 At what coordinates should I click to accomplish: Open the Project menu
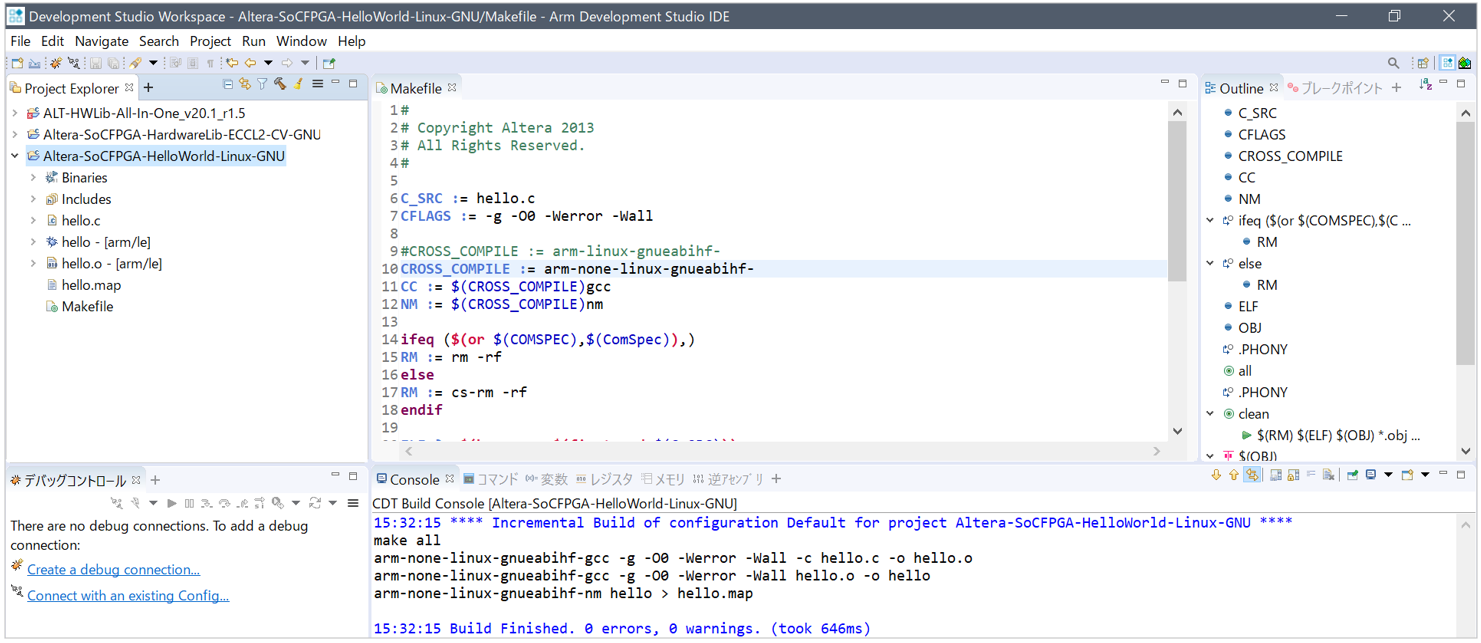(x=210, y=41)
